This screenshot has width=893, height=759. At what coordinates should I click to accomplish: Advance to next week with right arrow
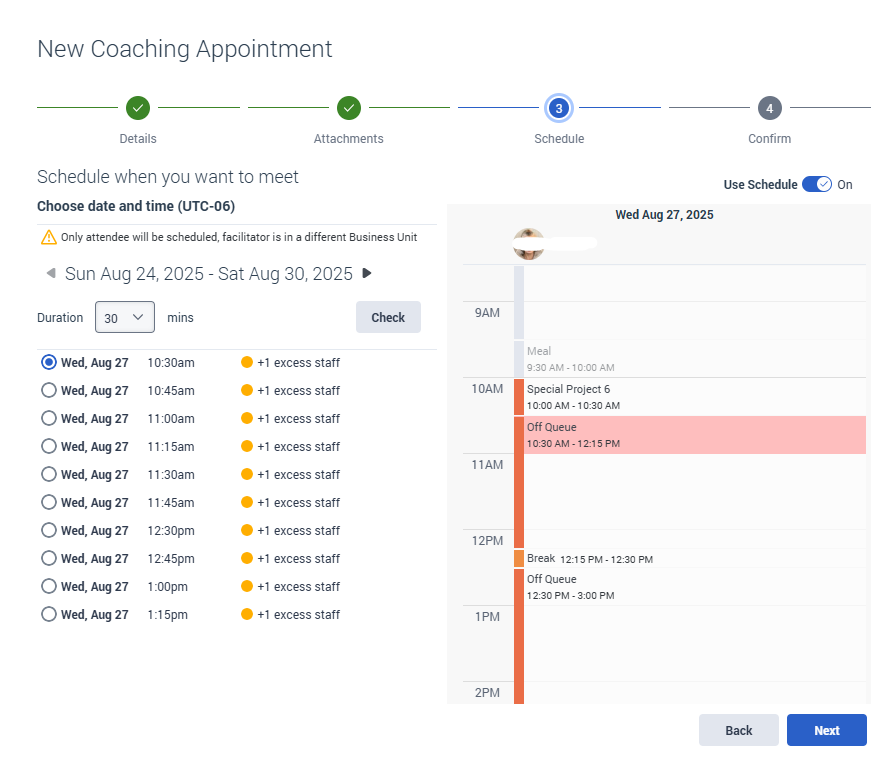click(367, 273)
